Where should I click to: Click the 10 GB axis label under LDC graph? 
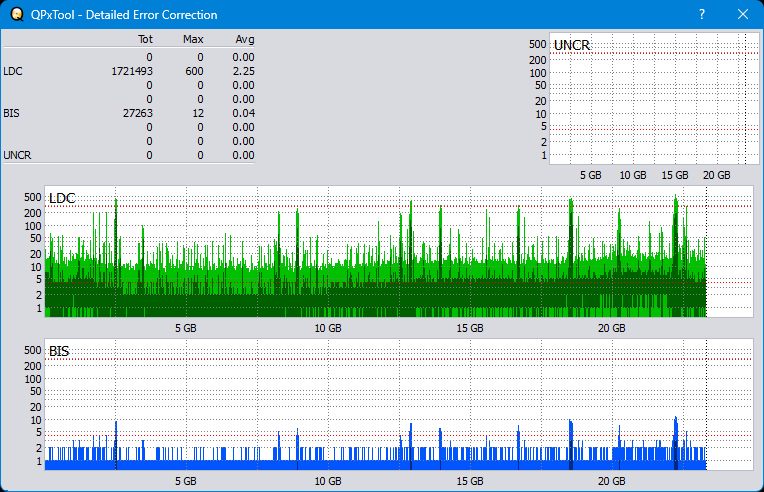[x=328, y=328]
